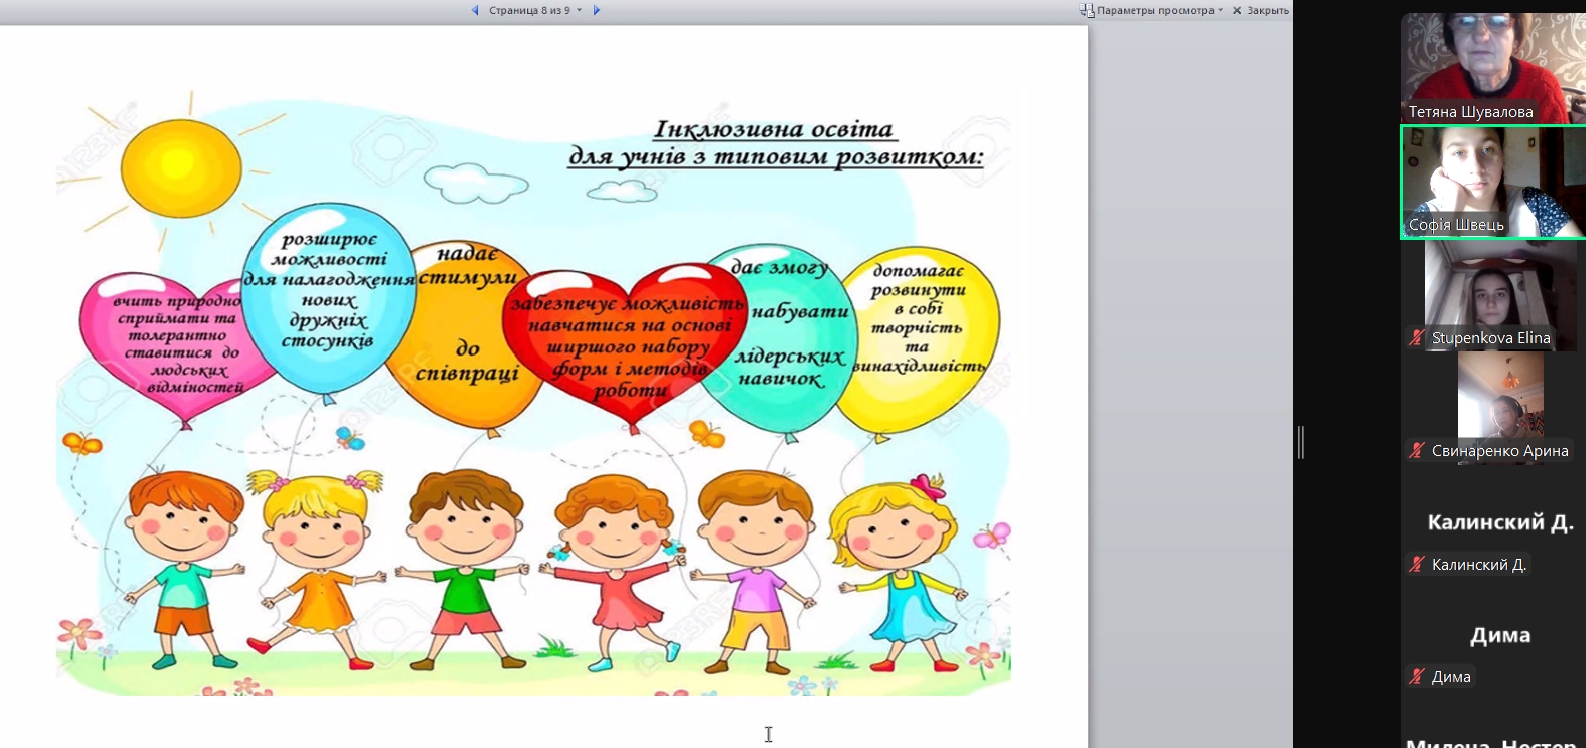Click the 'Свинаренко Арина' name label
The height and width of the screenshot is (748, 1586).
pos(1500,451)
